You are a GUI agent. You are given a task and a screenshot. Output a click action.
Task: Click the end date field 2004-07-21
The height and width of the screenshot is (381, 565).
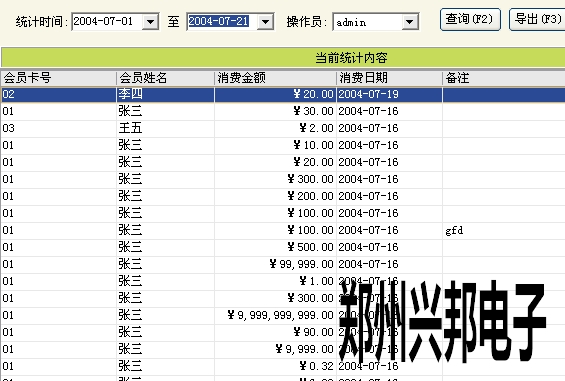[222, 22]
